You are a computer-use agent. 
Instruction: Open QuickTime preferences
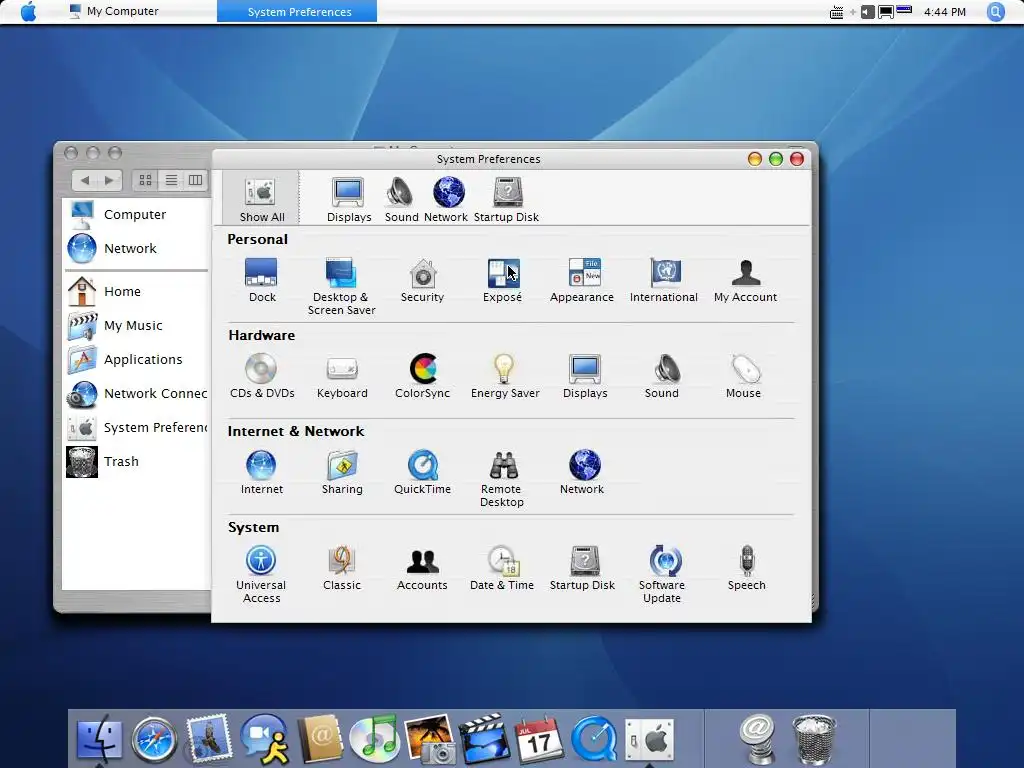(x=423, y=472)
